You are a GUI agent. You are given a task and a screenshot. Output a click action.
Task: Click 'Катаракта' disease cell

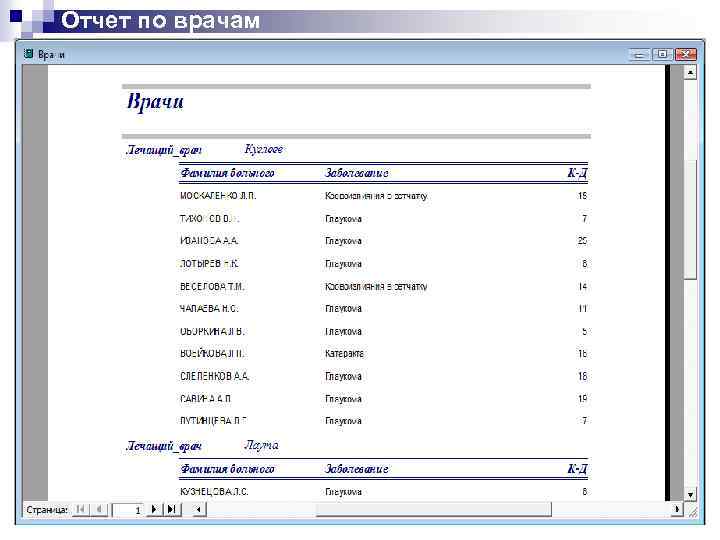pos(344,354)
